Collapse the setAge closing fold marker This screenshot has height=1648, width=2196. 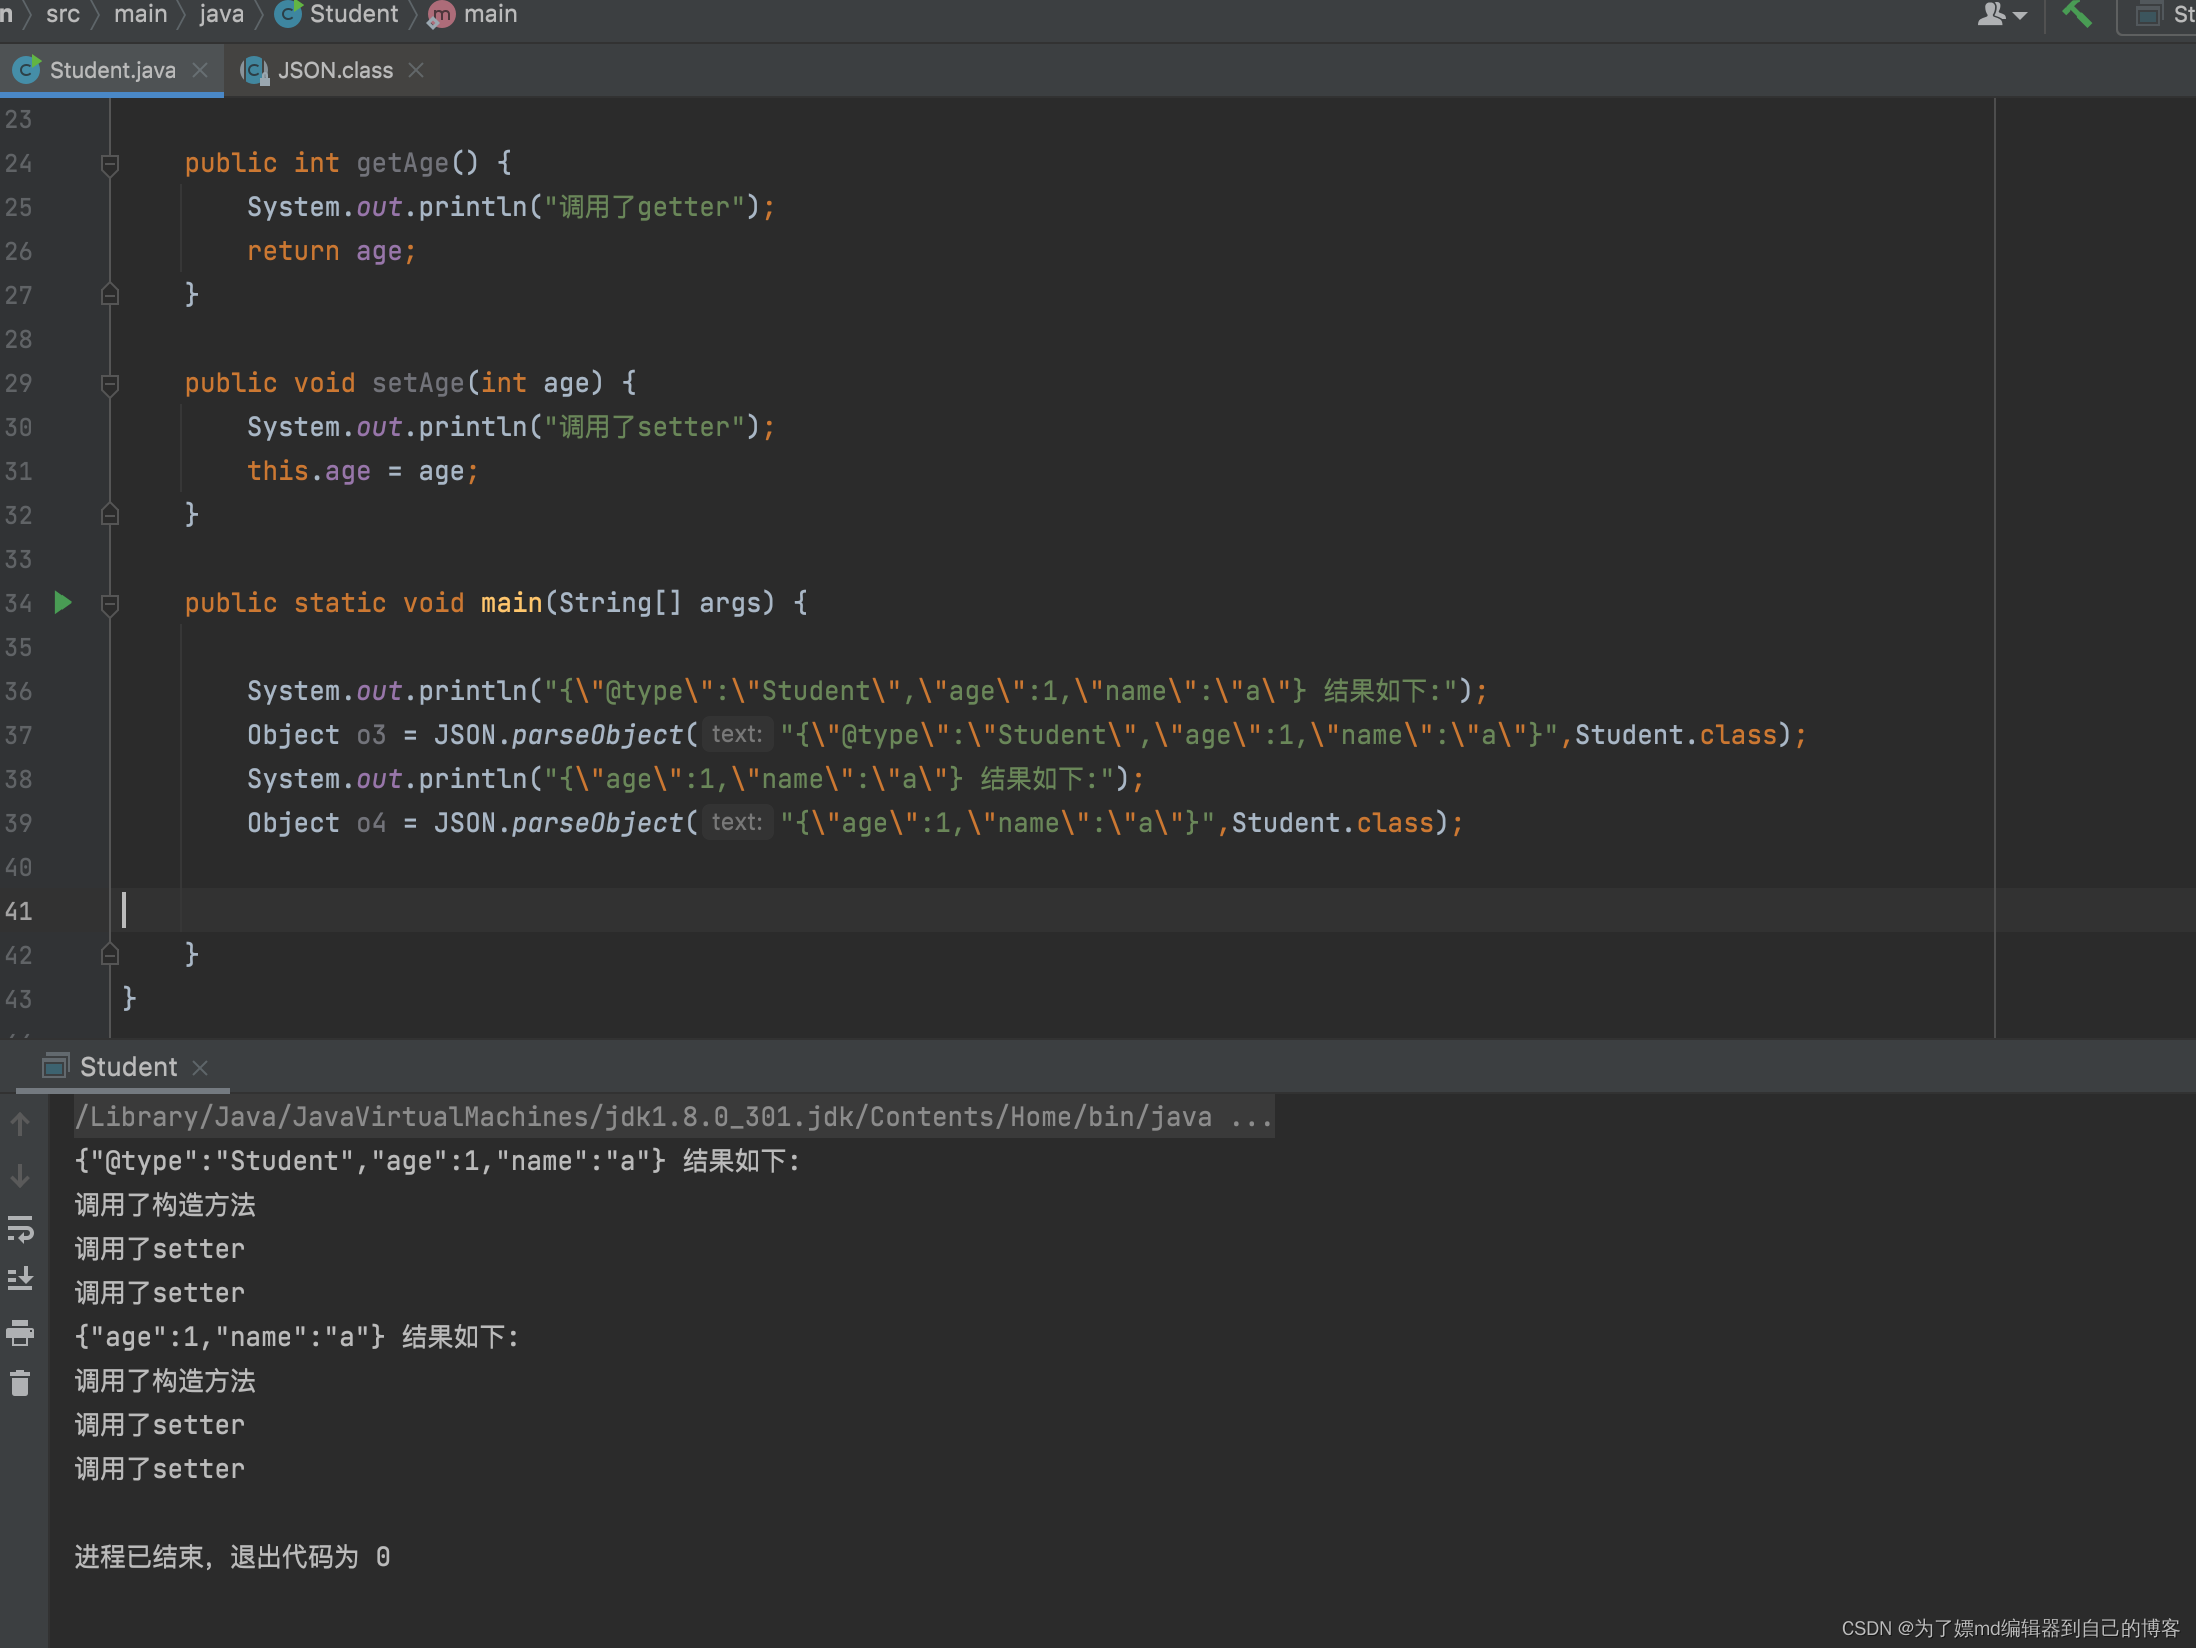110,514
